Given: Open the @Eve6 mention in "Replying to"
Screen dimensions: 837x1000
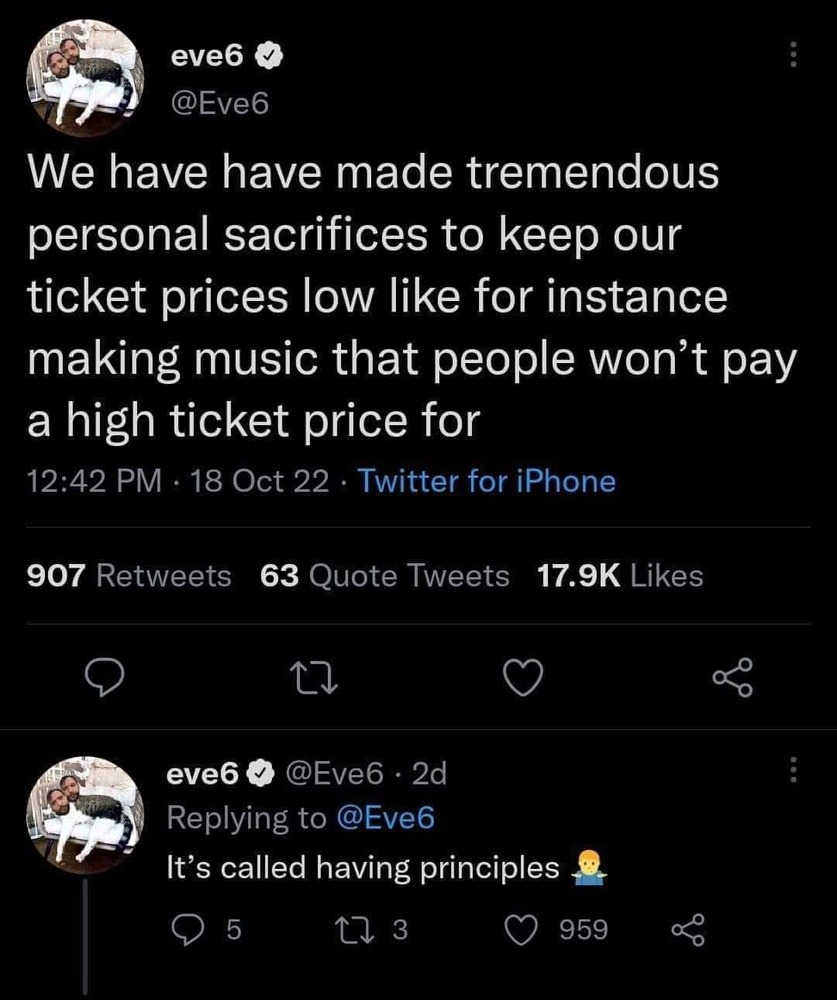Looking at the screenshot, I should (381, 817).
